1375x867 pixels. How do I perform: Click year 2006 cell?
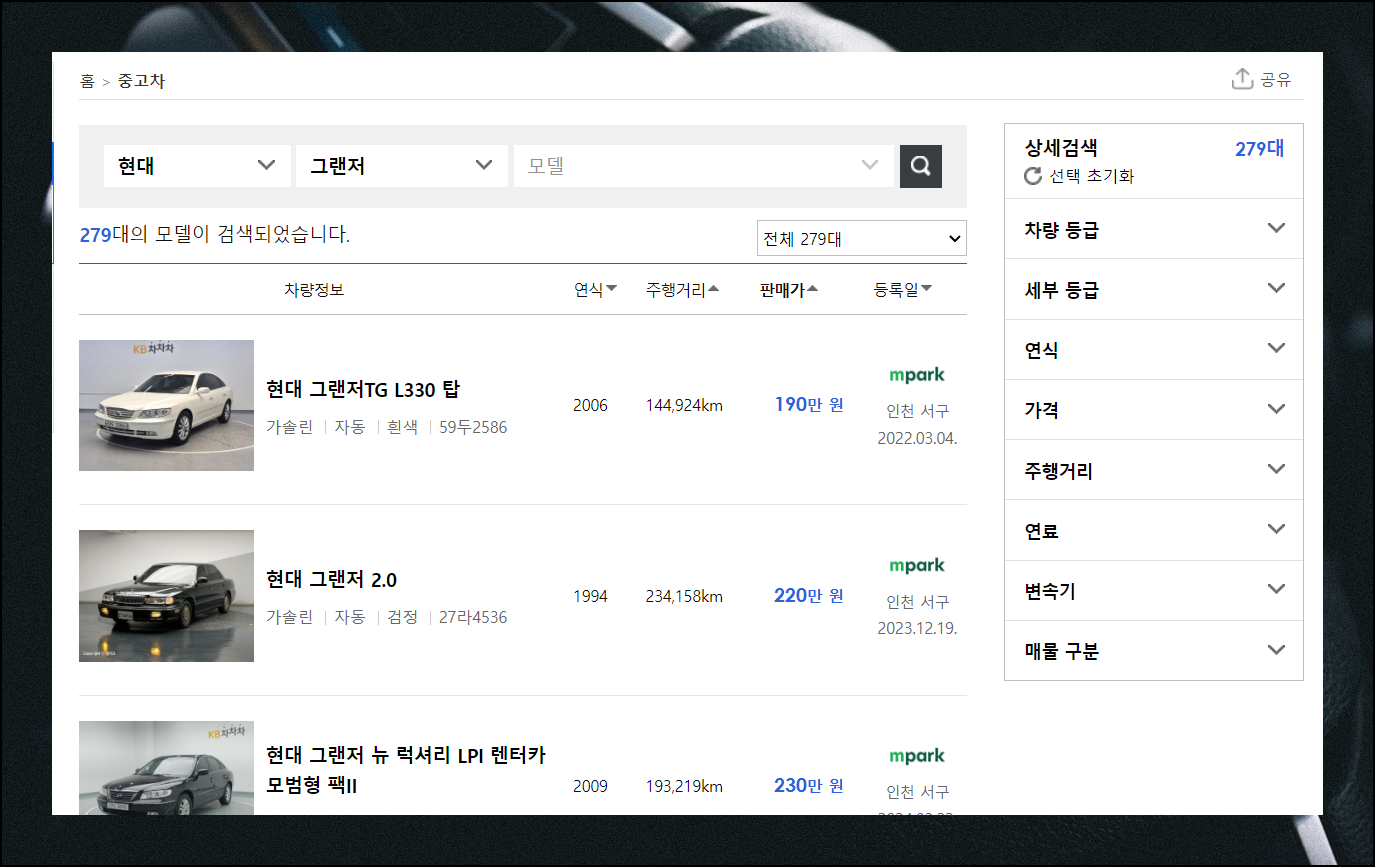click(x=590, y=405)
